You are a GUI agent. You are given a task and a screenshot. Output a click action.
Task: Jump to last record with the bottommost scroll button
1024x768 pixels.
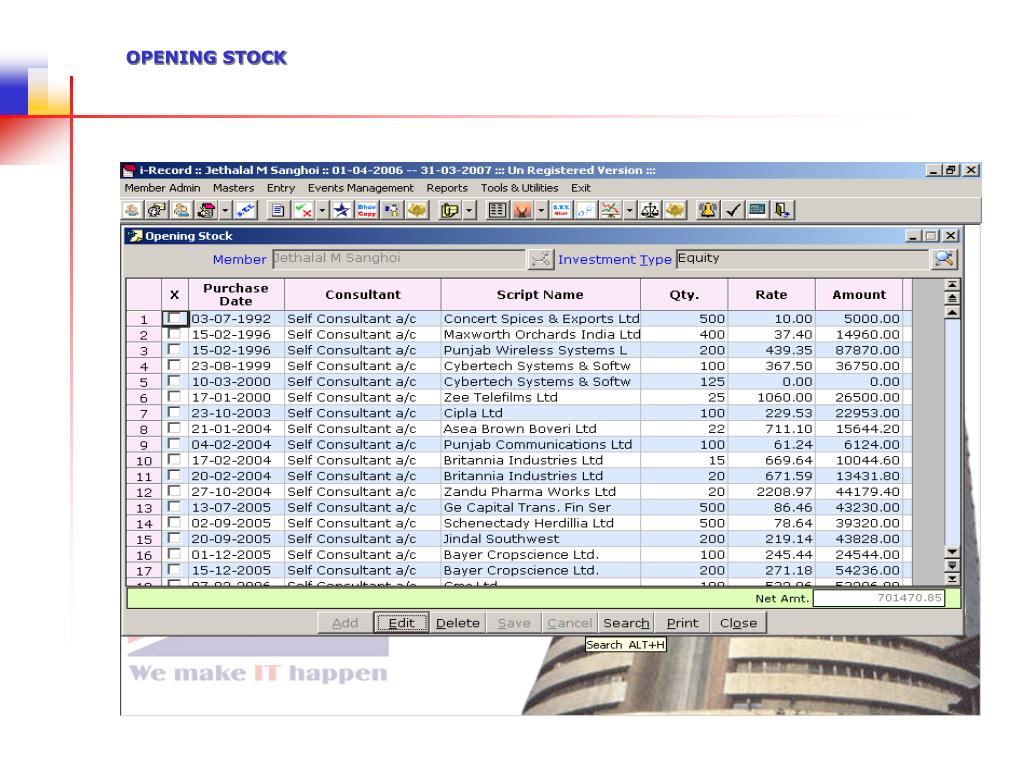pos(952,579)
